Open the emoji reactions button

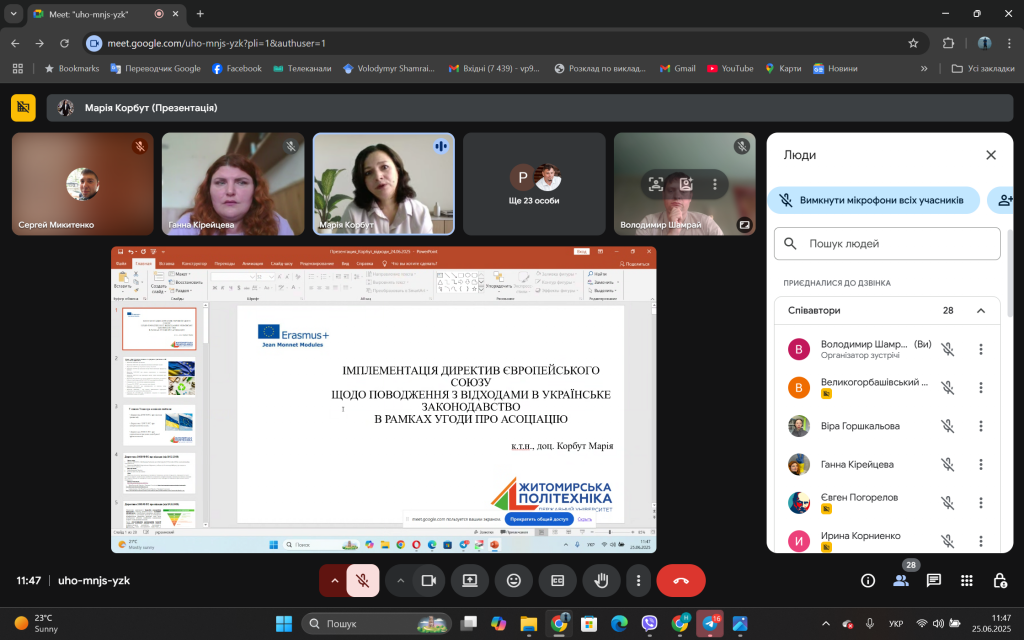coord(514,581)
